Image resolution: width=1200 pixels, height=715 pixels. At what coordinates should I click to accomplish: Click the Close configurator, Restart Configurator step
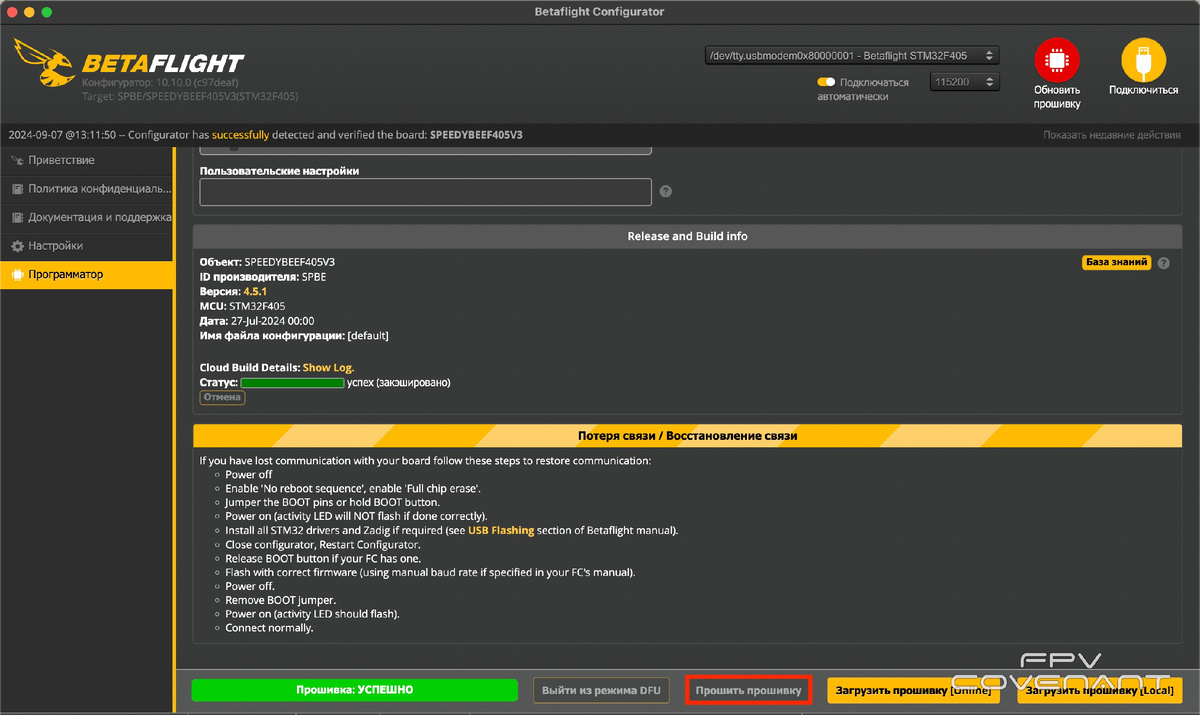(x=325, y=544)
